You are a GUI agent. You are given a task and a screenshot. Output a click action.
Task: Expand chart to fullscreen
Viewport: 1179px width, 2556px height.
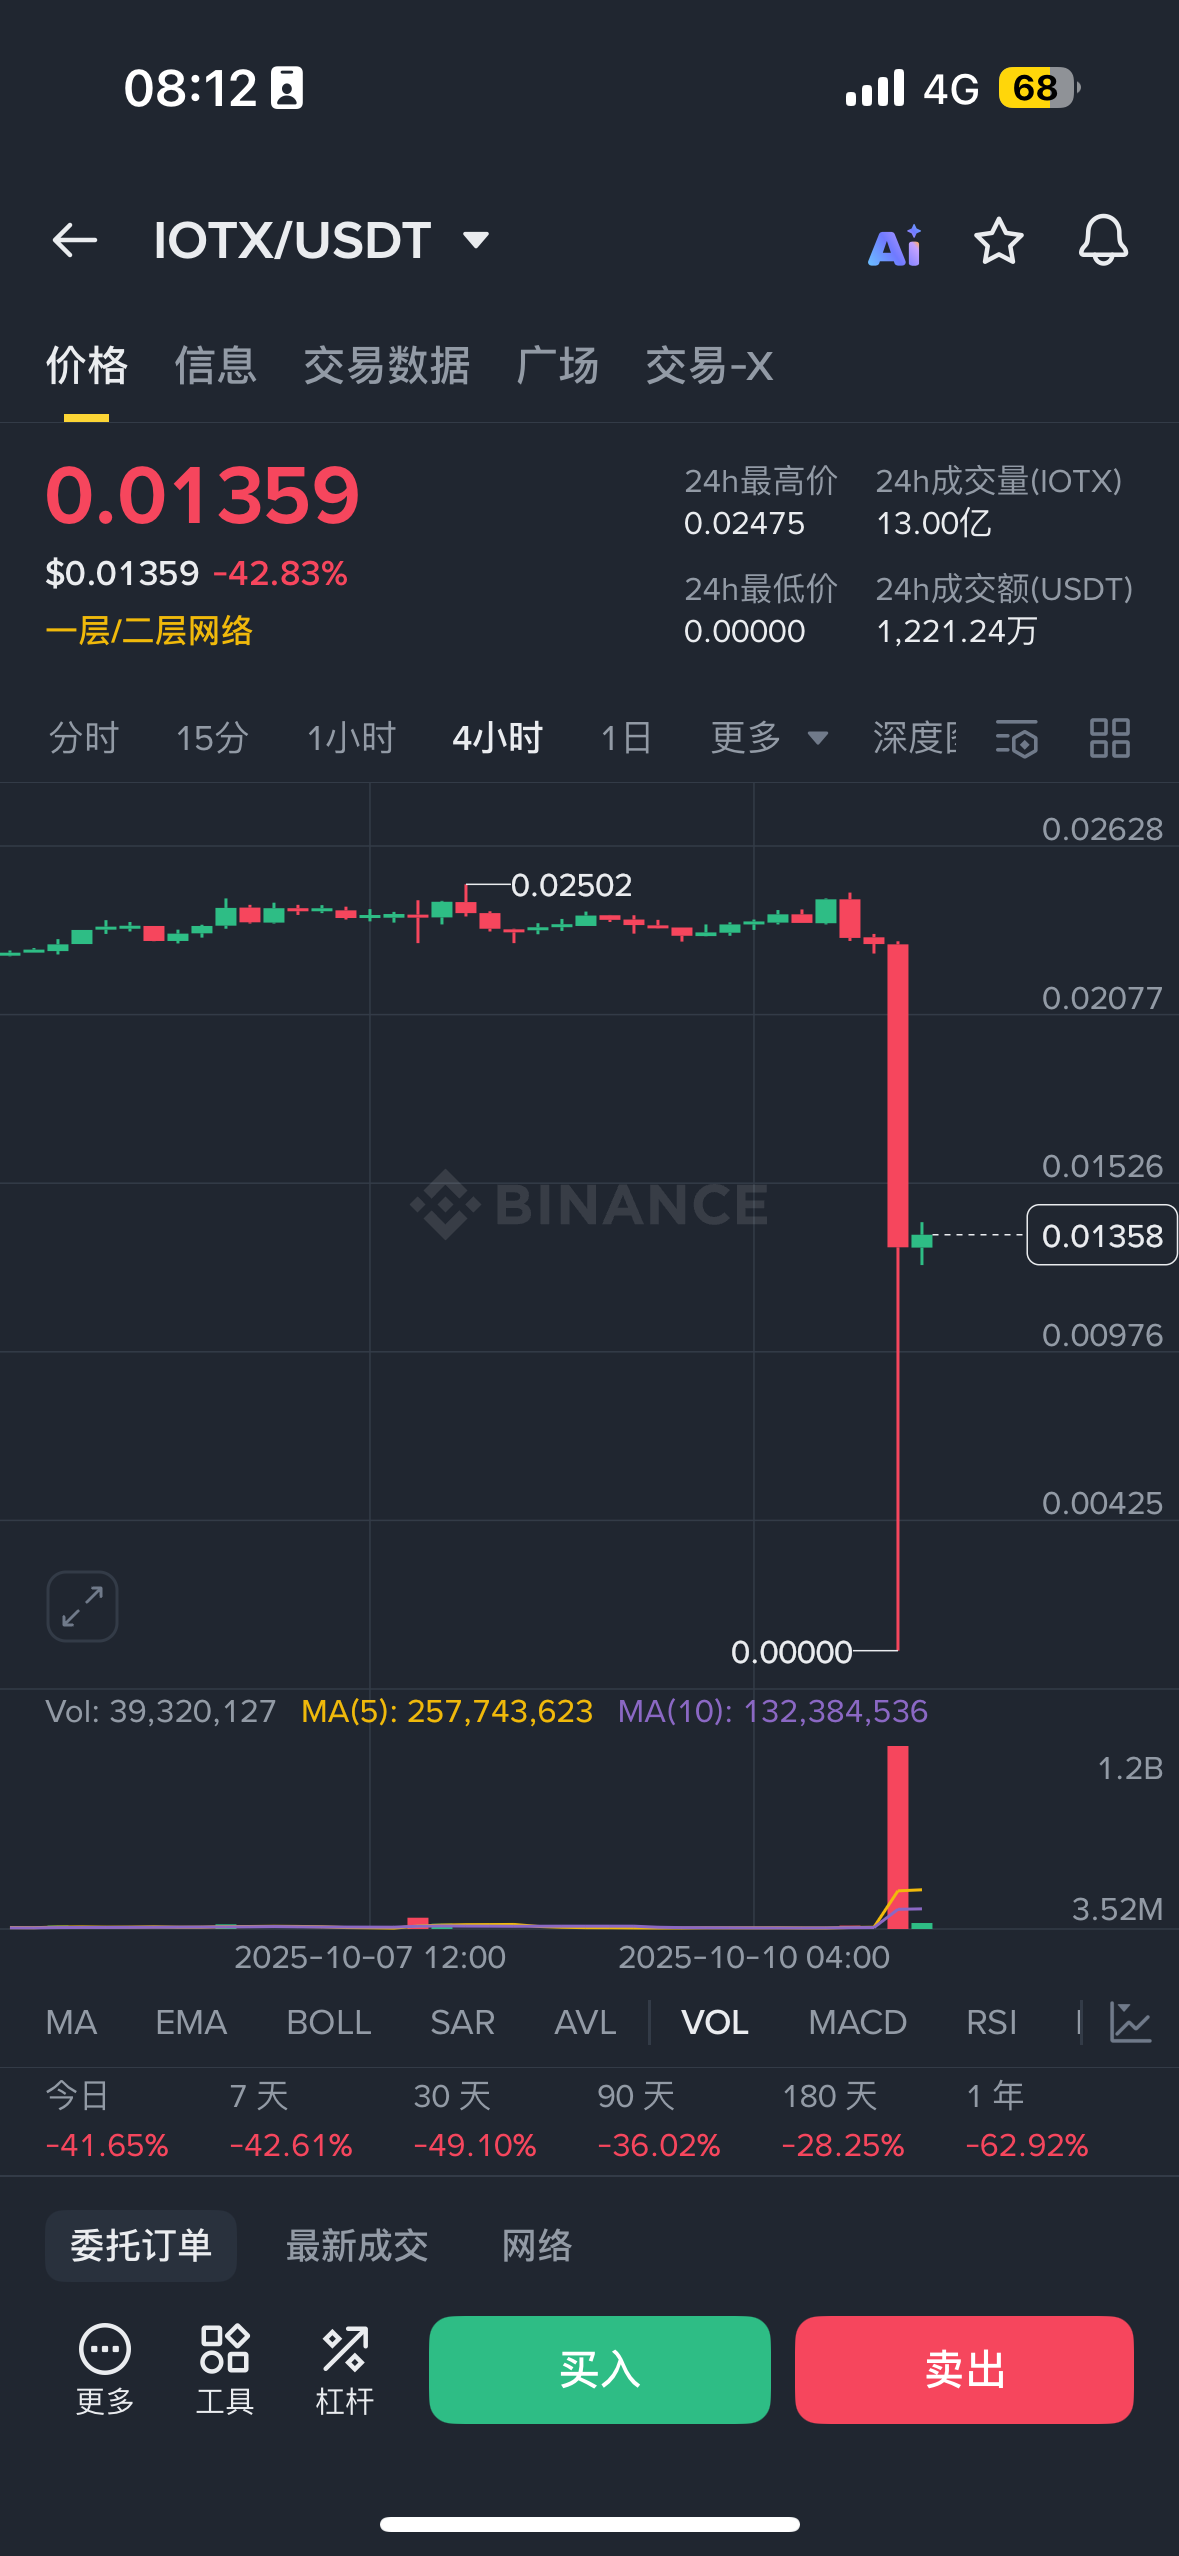[x=83, y=1607]
